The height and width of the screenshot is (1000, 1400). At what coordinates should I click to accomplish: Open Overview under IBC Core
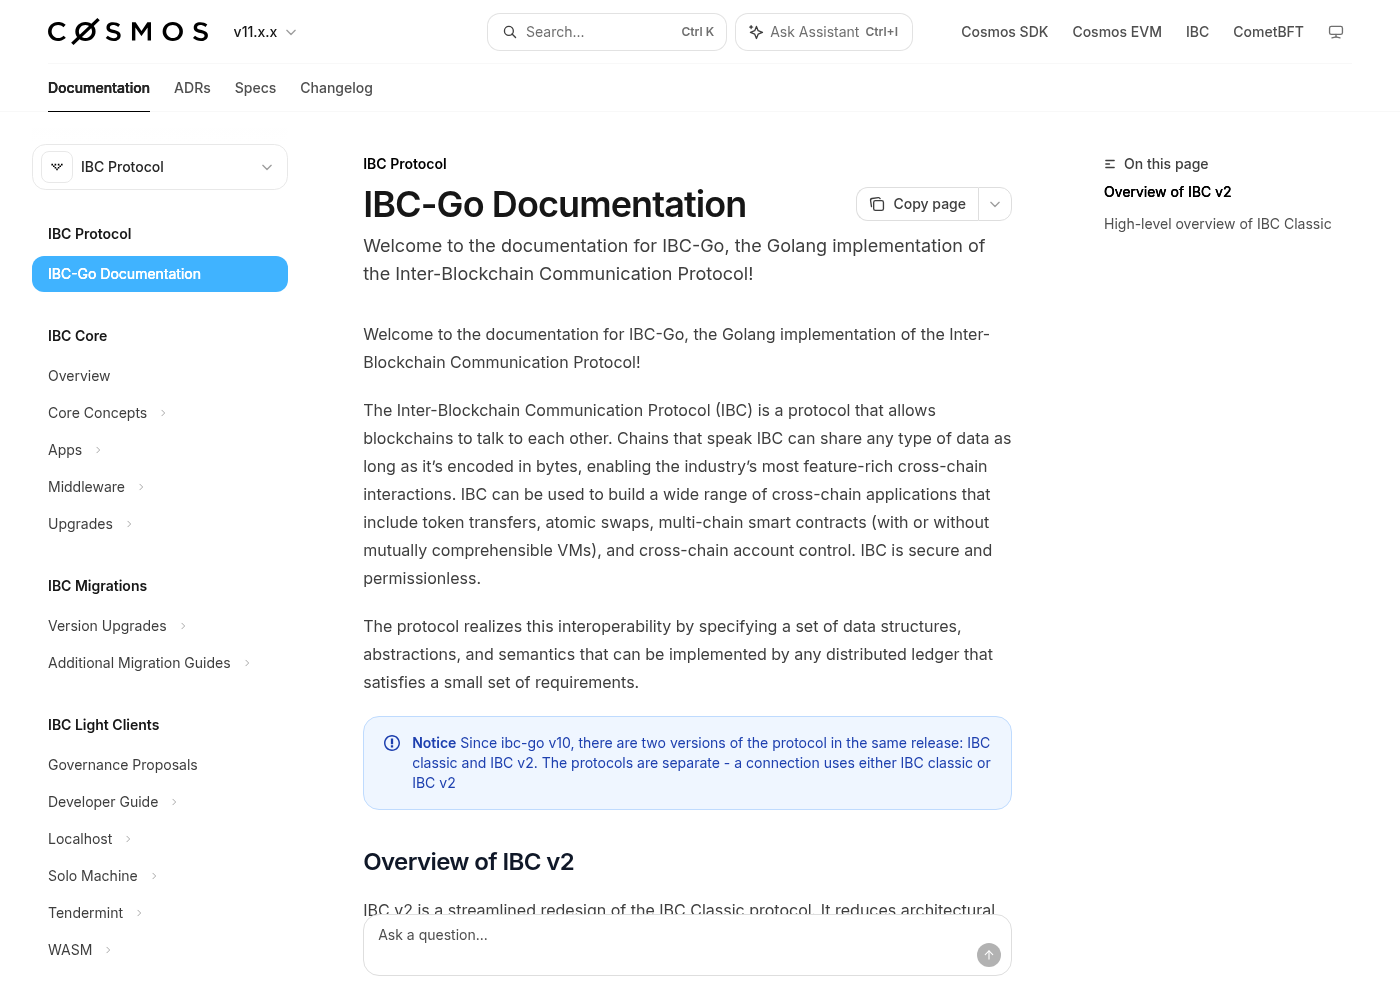tap(79, 376)
